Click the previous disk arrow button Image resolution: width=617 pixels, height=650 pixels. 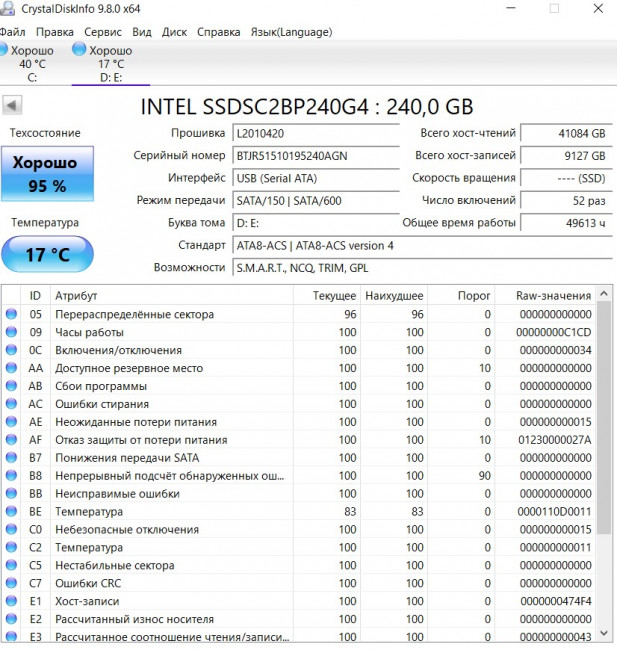[x=12, y=105]
